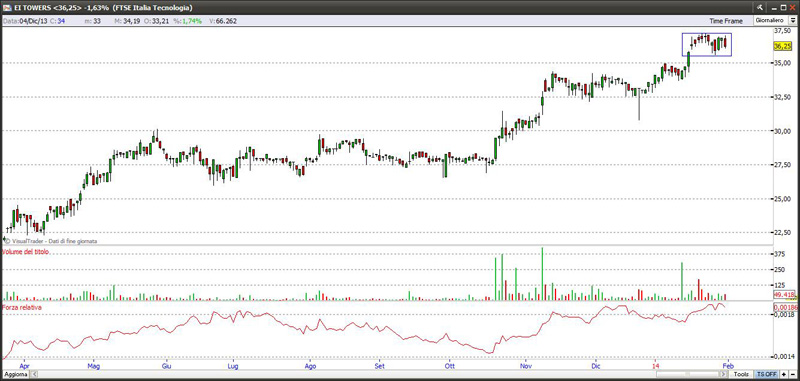Click the 'Giu' month label on the time axis
The image size is (800, 381).
(x=166, y=366)
